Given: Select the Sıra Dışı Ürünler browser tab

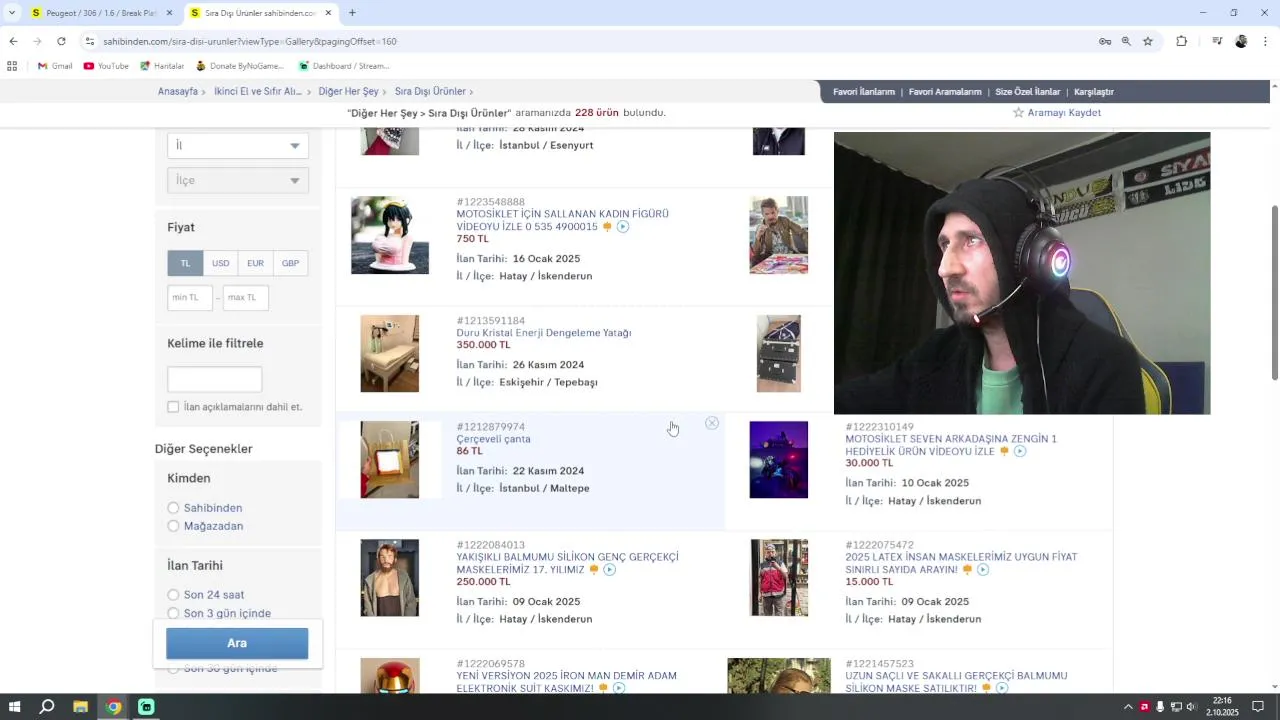Looking at the screenshot, I should pyautogui.click(x=260, y=13).
